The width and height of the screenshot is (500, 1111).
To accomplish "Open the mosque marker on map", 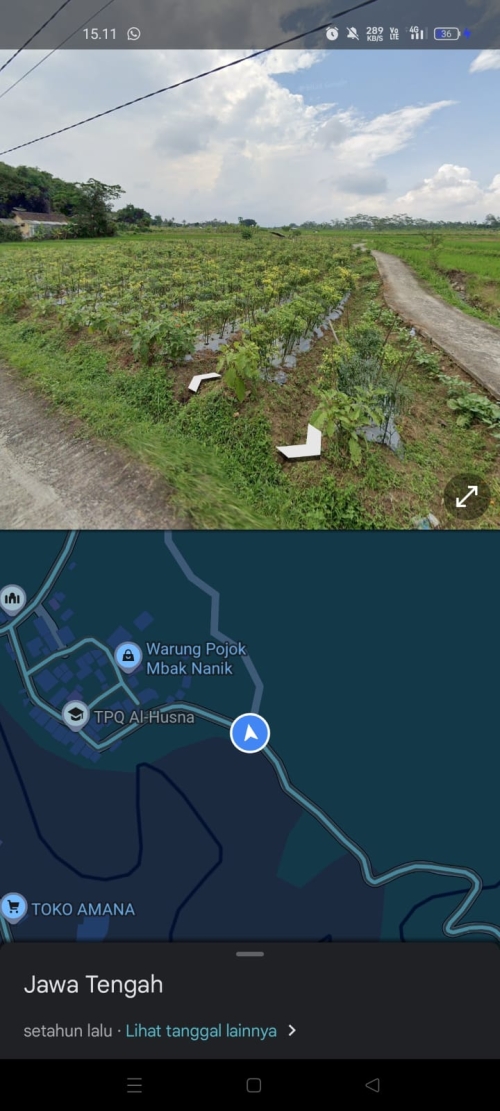I will click(x=12, y=599).
